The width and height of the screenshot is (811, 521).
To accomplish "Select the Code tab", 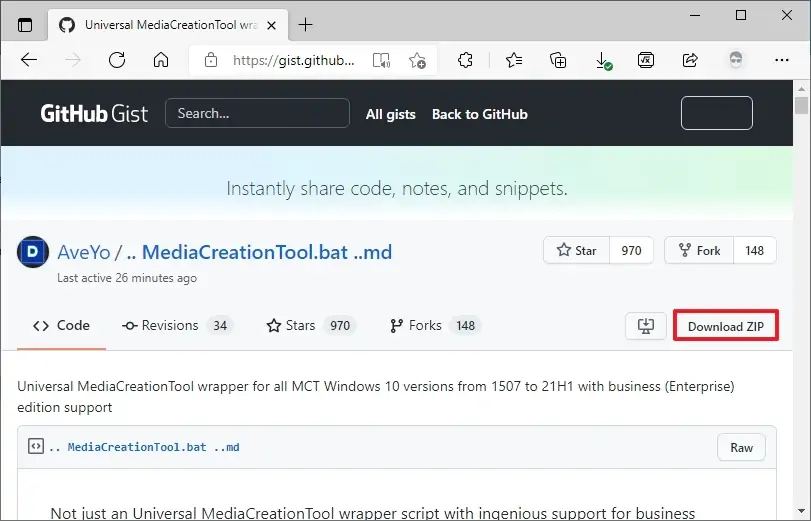I will point(61,325).
